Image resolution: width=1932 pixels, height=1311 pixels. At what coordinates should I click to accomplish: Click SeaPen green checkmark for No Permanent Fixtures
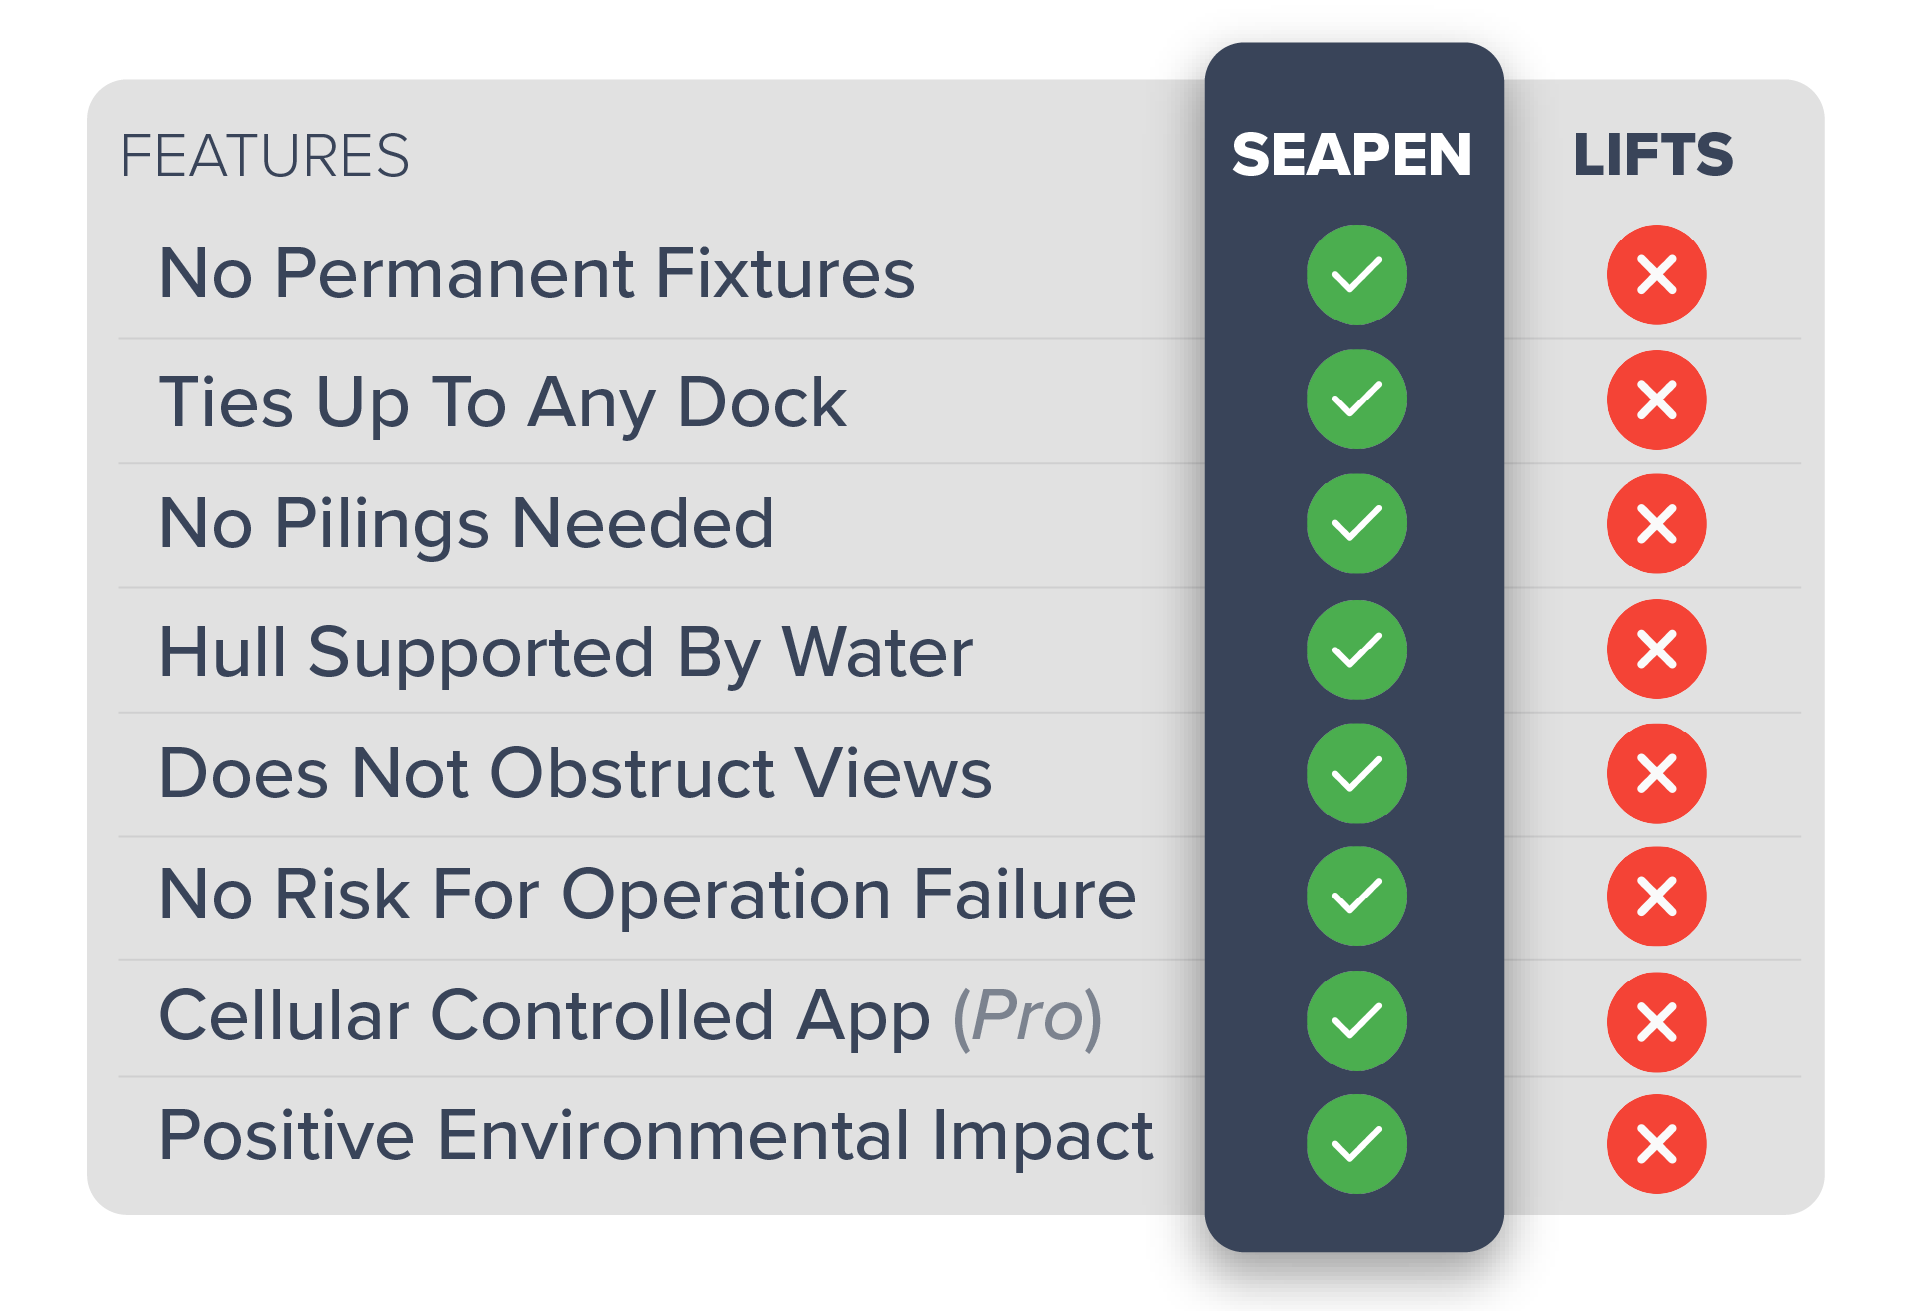click(1356, 274)
